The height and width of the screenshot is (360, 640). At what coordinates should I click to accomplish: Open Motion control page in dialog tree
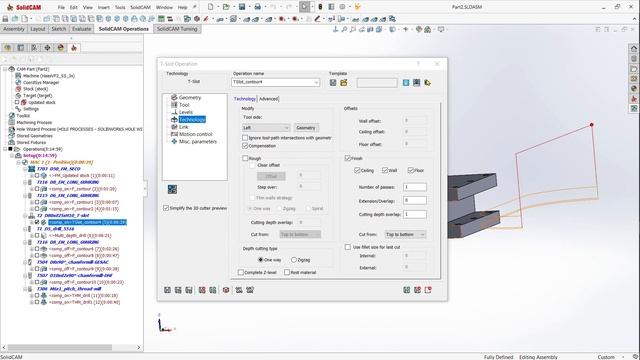tap(196, 134)
